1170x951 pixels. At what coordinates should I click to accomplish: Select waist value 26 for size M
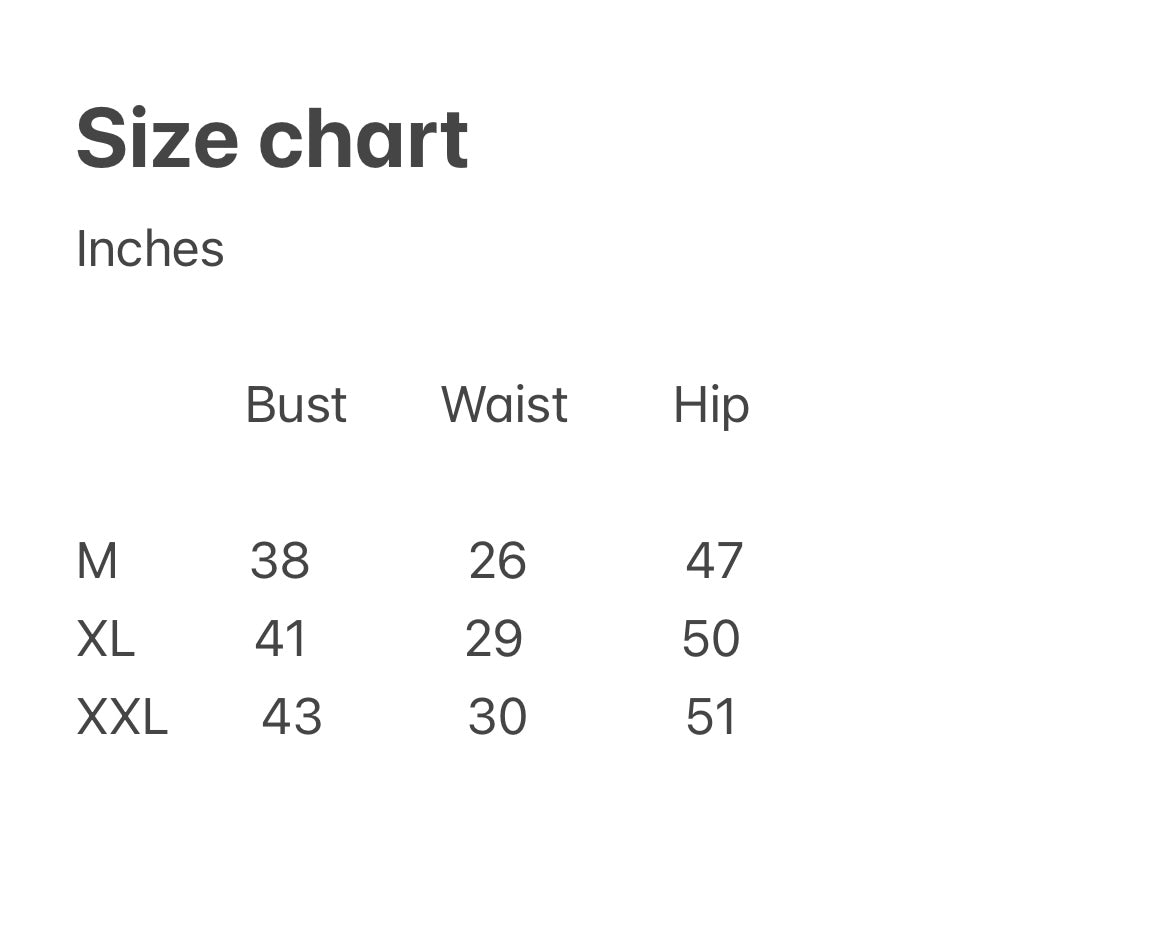[497, 561]
